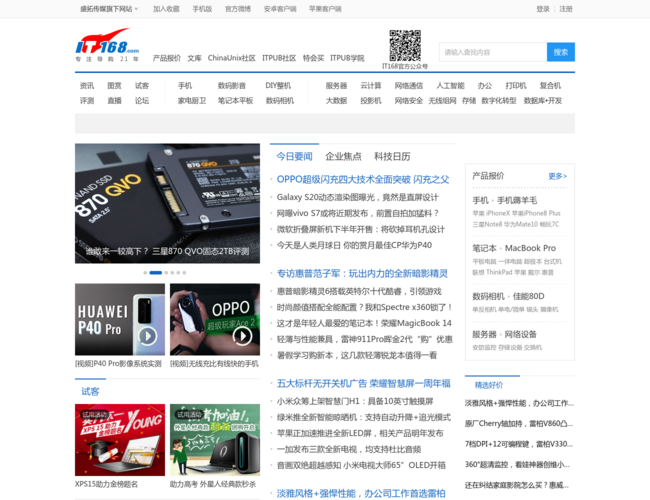Open 官方微博 link
Screen dimensions: 650x500
click(x=238, y=9)
